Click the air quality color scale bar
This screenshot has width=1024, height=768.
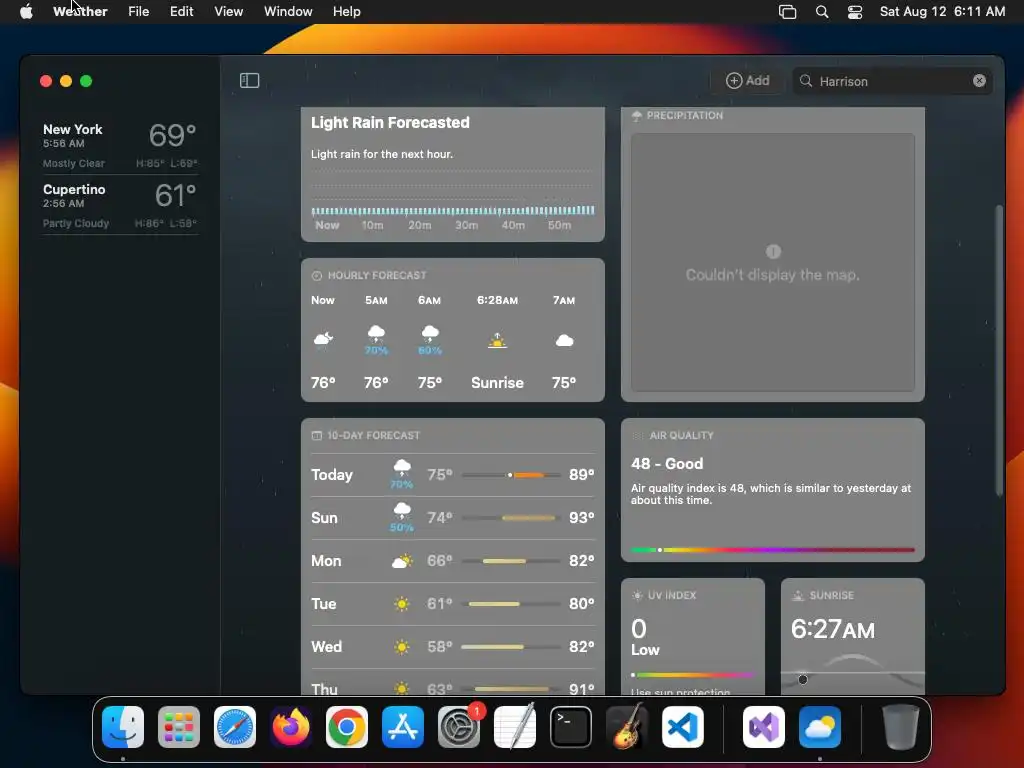(773, 550)
